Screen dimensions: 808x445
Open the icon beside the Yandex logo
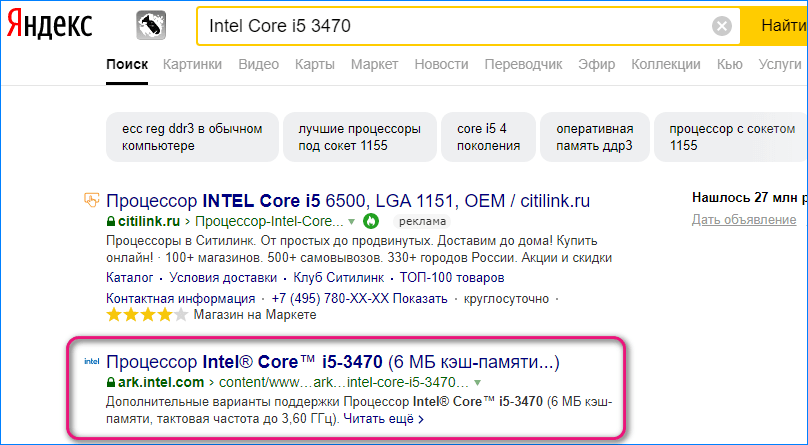coord(151,25)
